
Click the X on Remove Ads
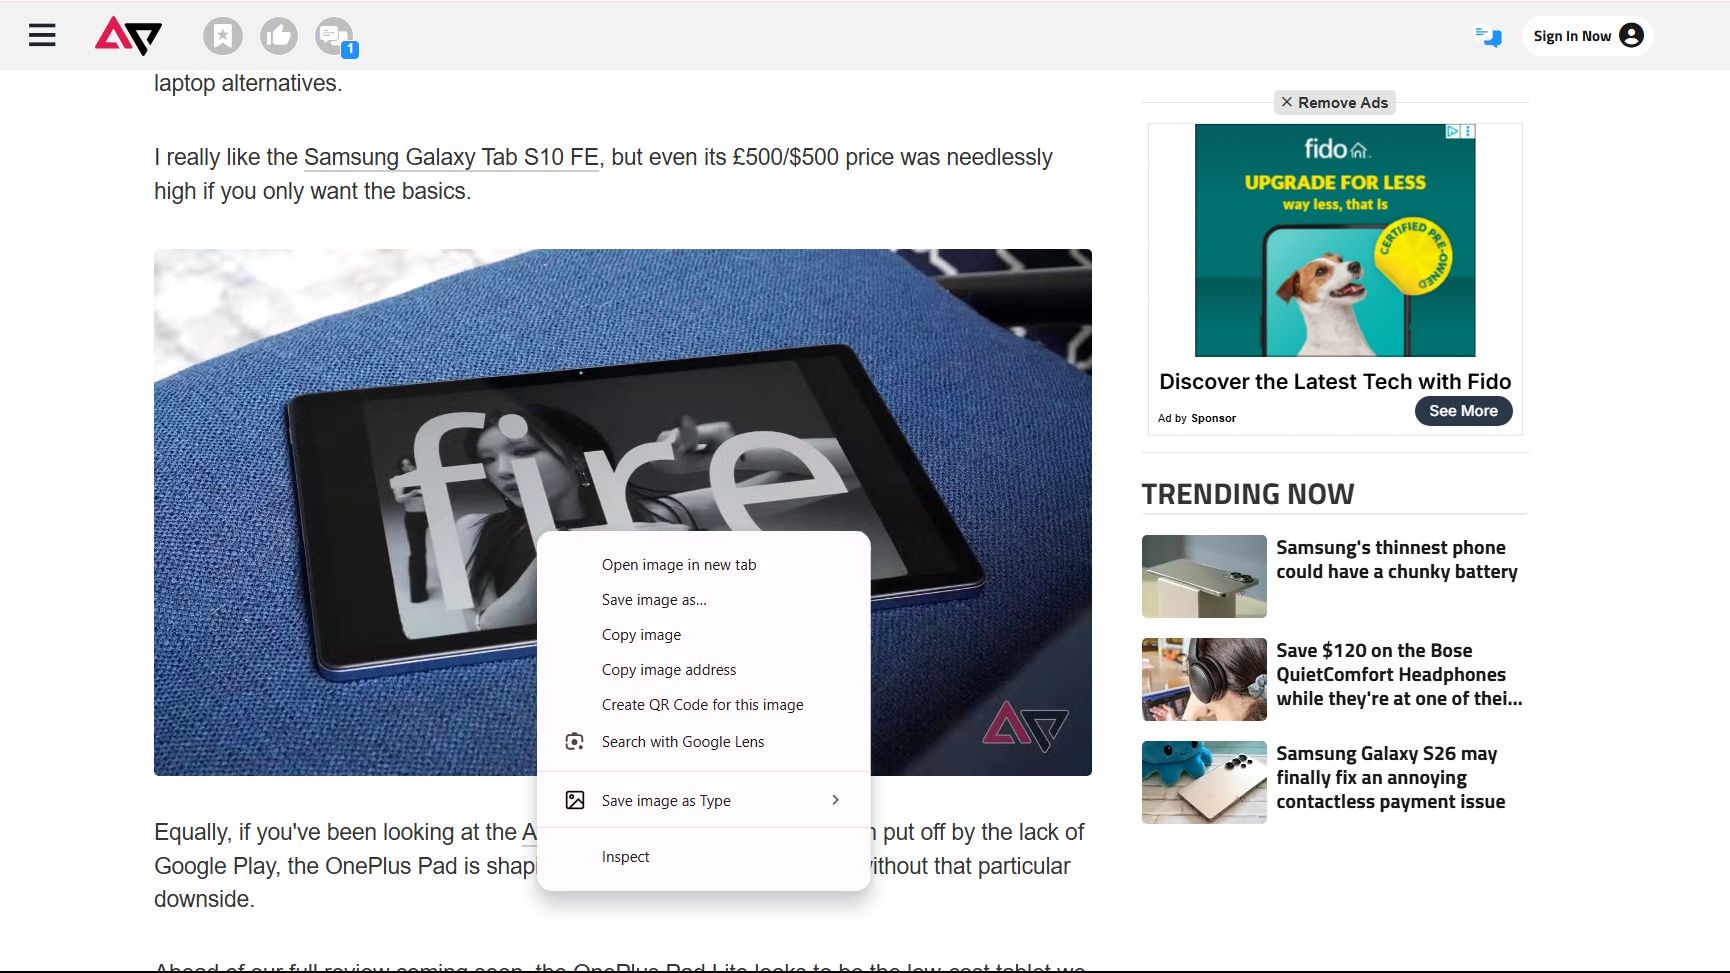(x=1287, y=102)
